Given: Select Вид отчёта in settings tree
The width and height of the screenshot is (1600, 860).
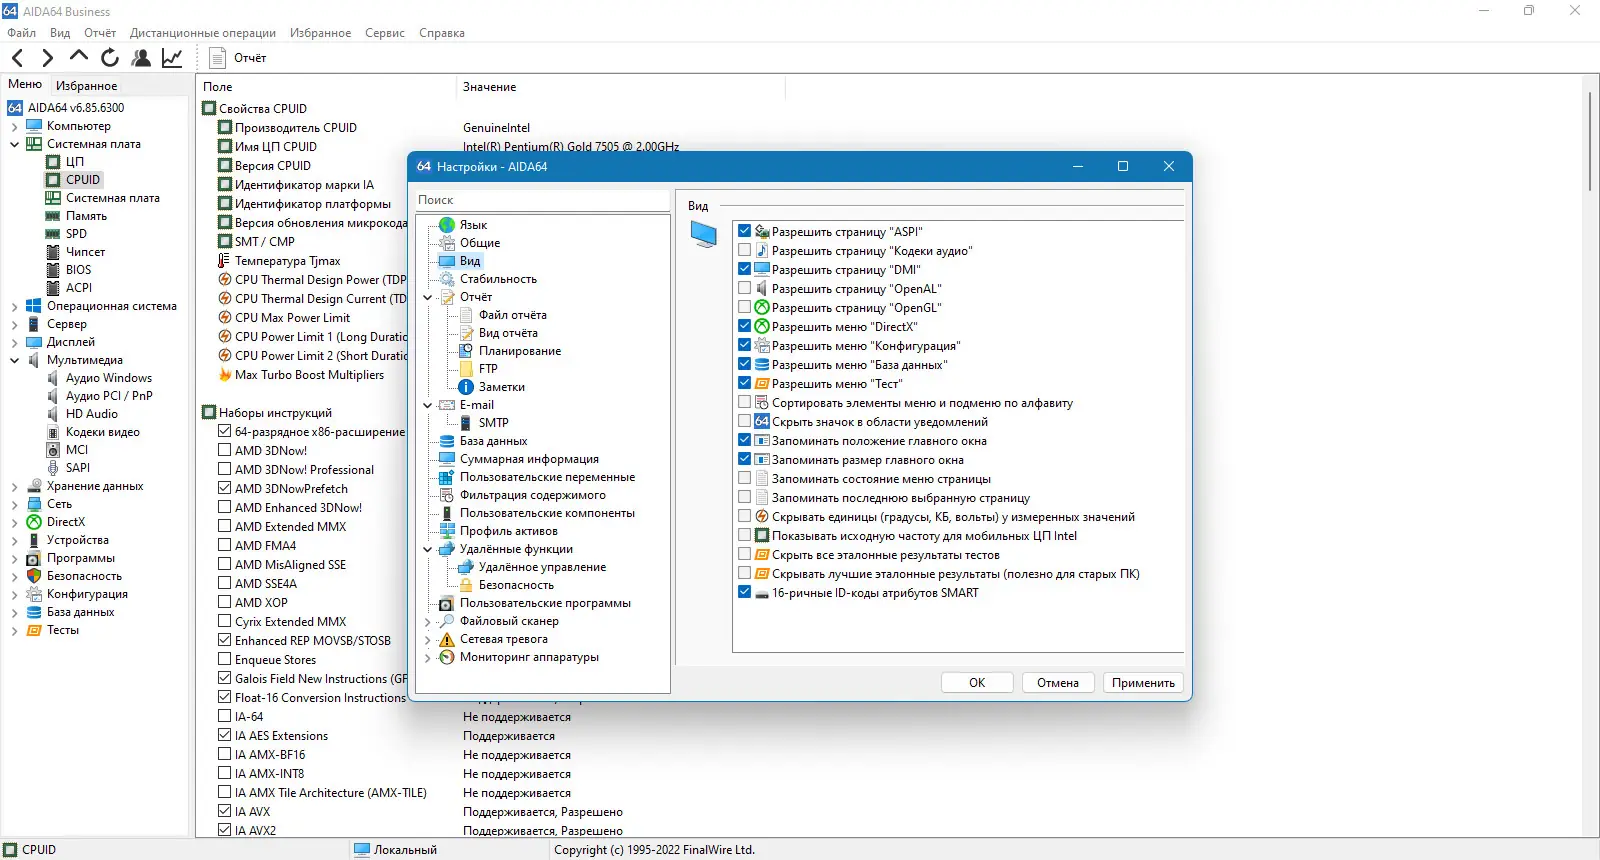Looking at the screenshot, I should pyautogui.click(x=508, y=333).
